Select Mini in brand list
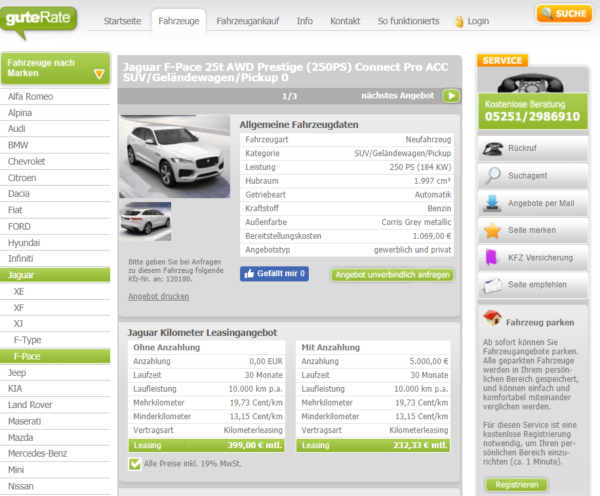 click(x=55, y=470)
